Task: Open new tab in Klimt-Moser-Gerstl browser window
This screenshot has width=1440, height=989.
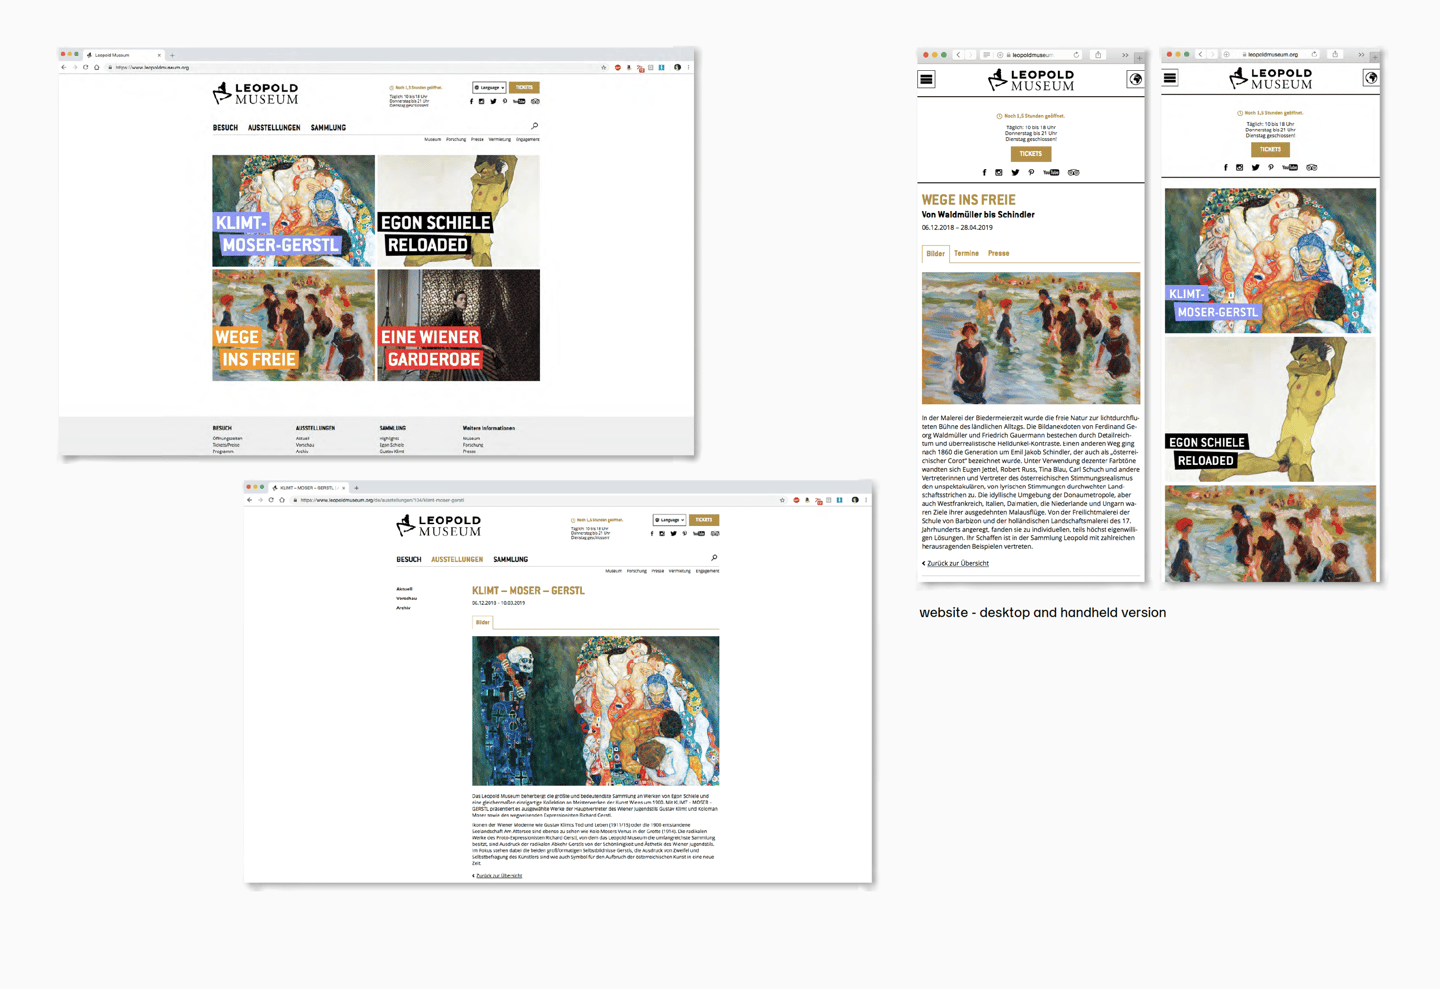Action: (356, 488)
